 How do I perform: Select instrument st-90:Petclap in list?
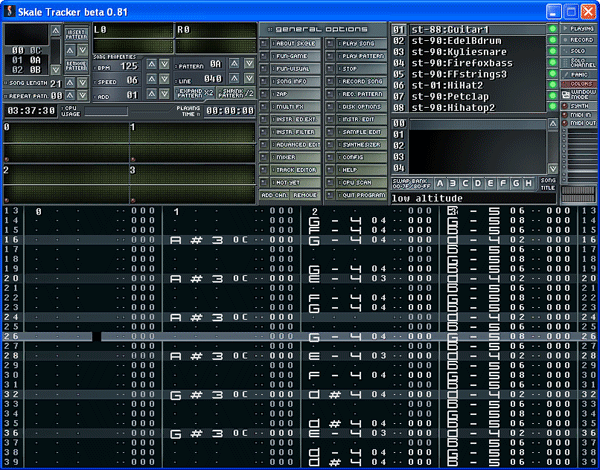click(478, 96)
